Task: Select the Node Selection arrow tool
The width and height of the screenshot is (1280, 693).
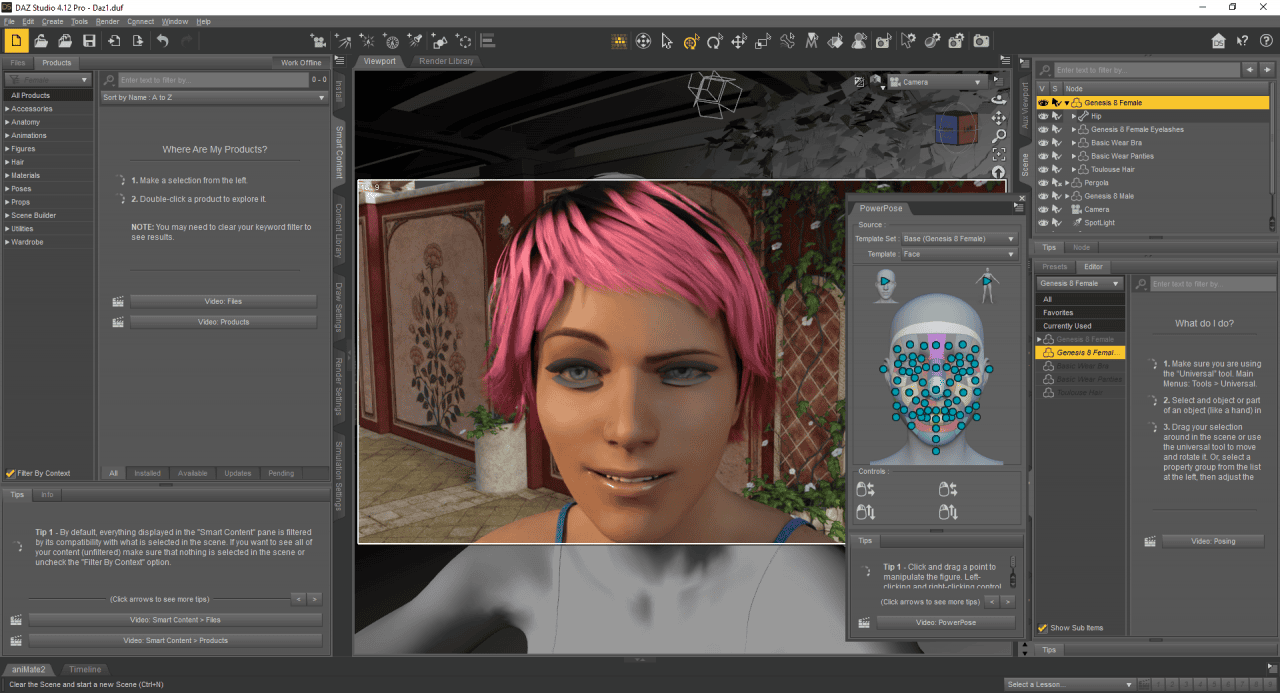Action: [x=666, y=41]
